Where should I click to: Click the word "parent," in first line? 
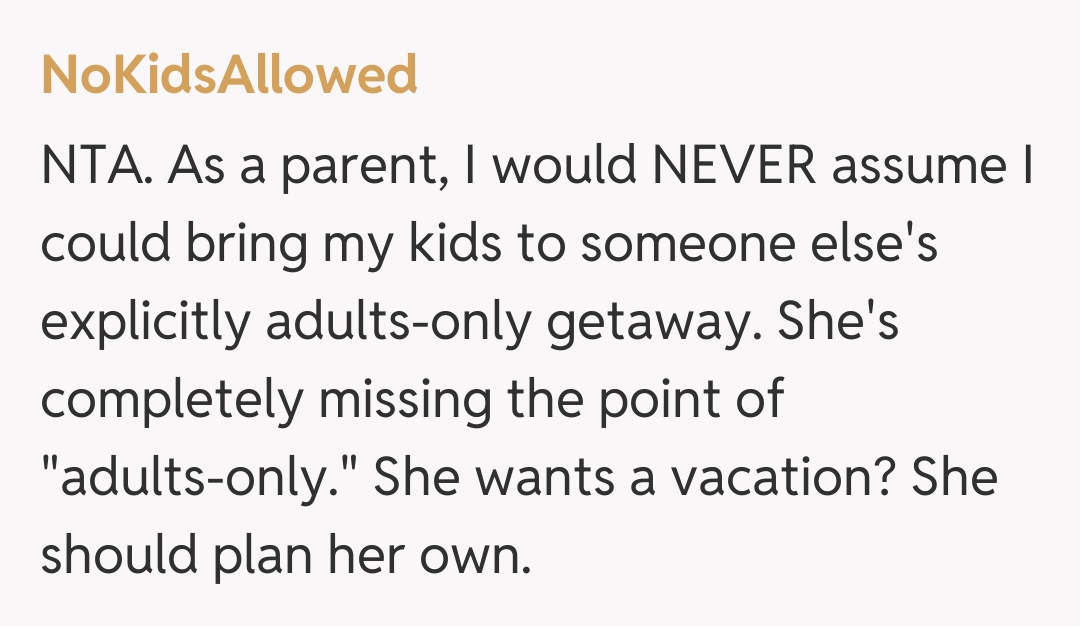[358, 167]
